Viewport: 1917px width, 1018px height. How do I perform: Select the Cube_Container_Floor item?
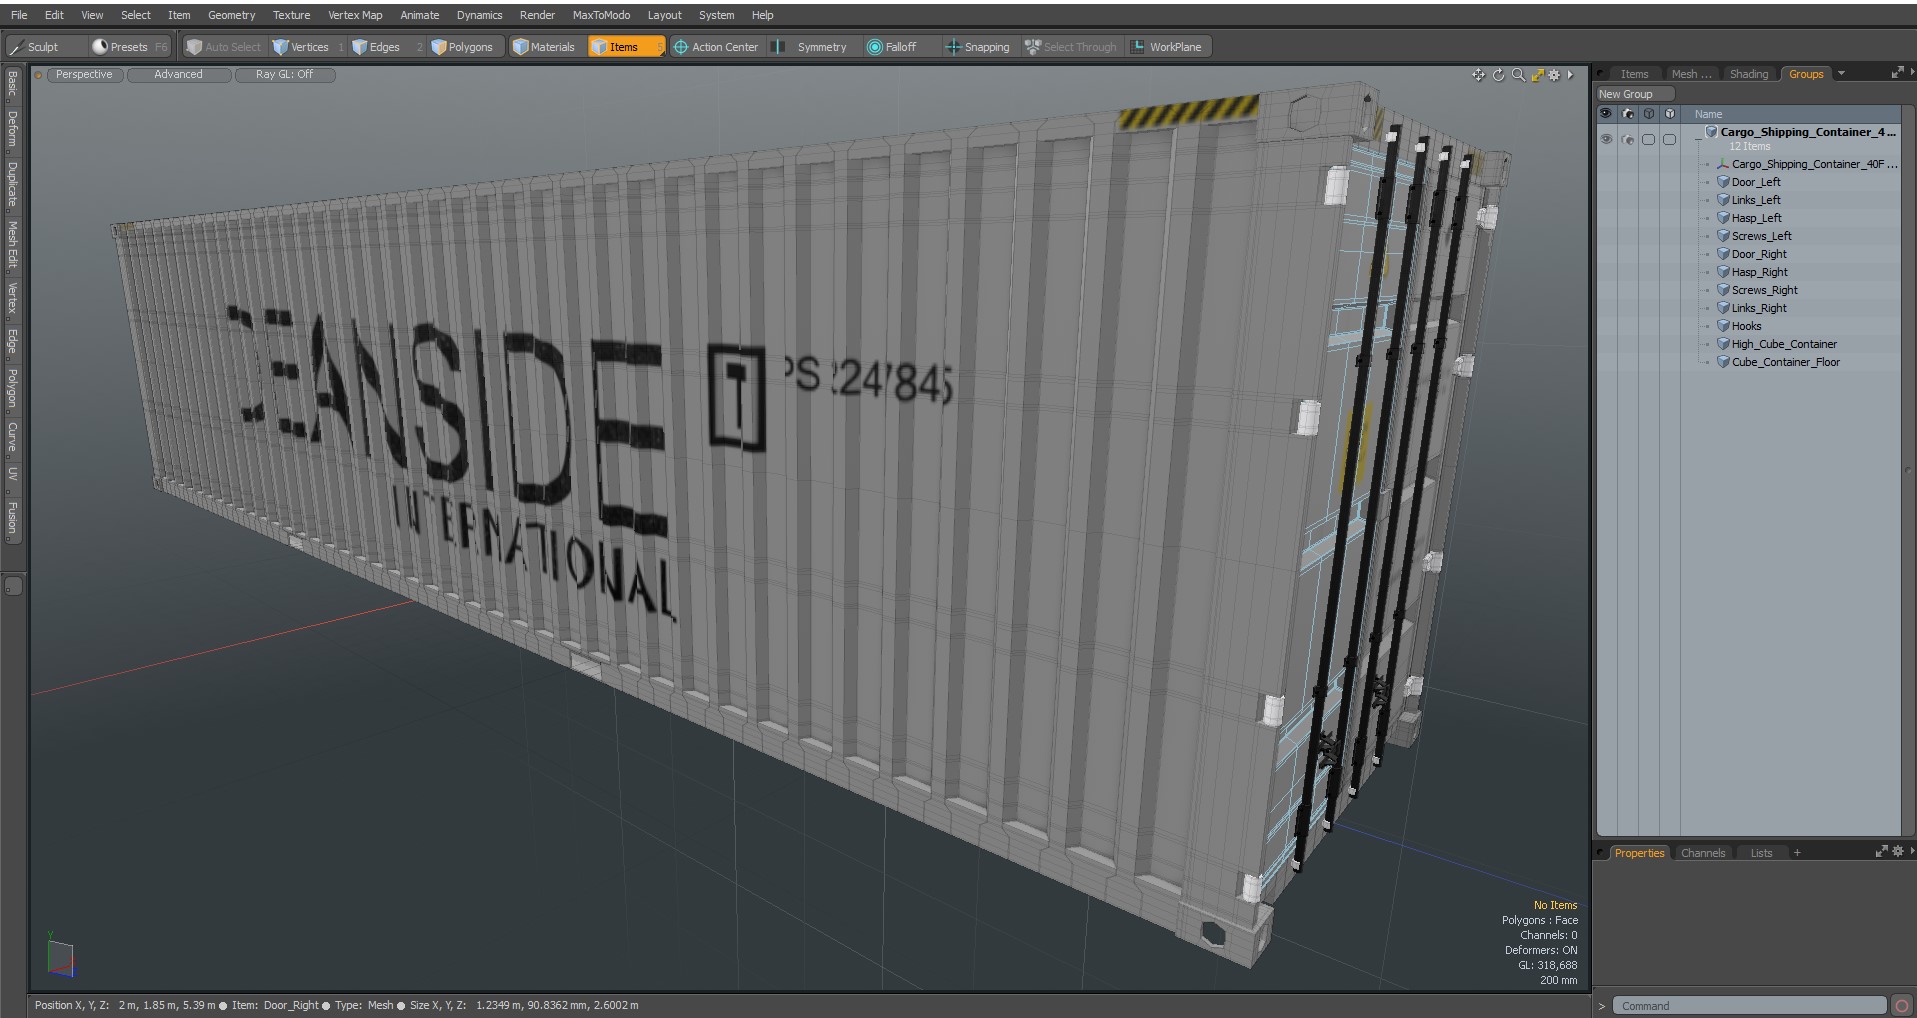(1786, 362)
